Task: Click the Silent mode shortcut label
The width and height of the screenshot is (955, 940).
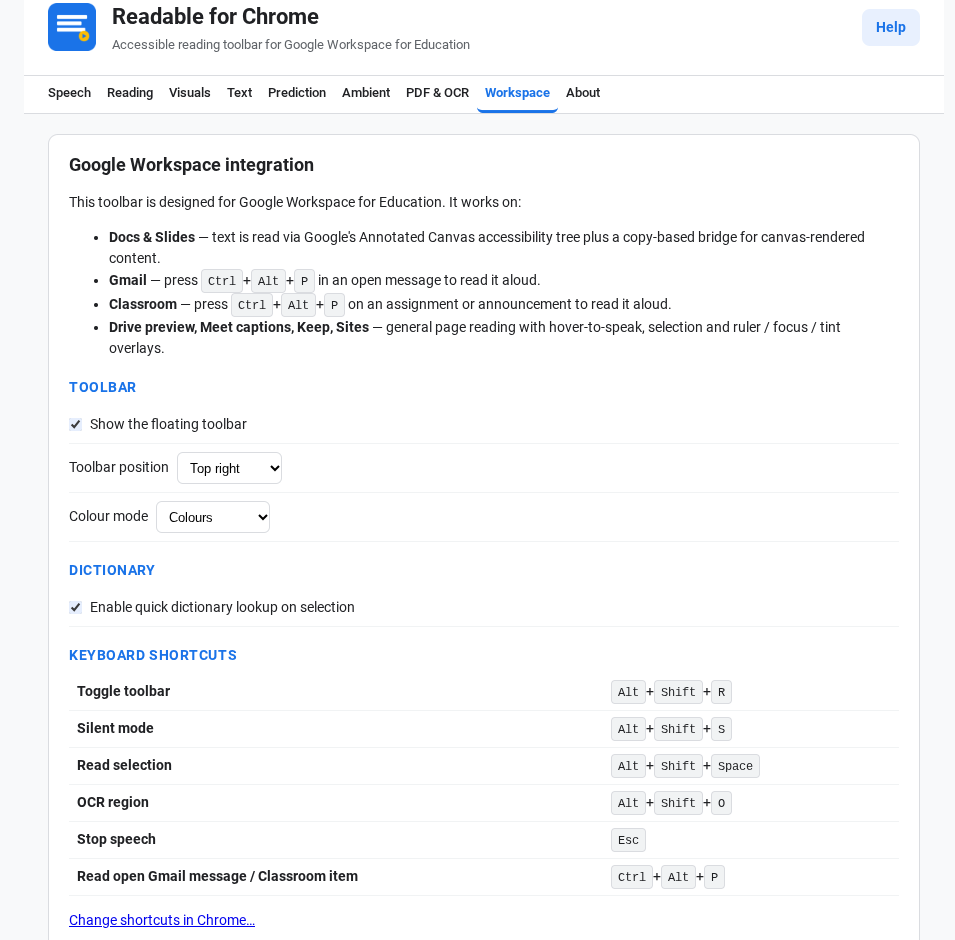Action: 115,728
